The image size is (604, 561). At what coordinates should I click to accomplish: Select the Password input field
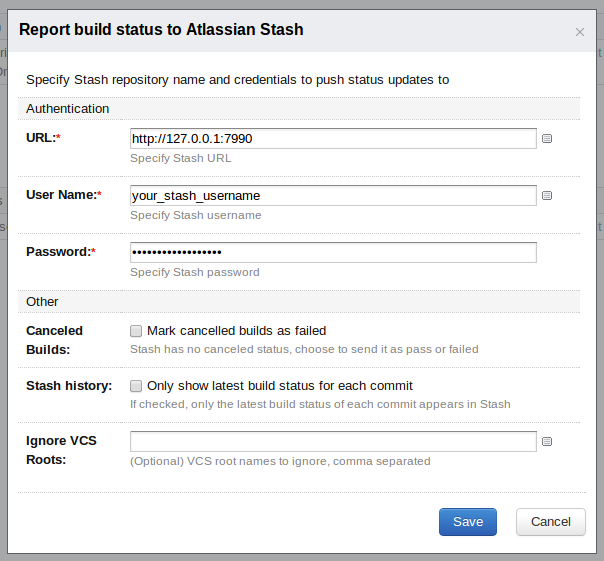coord(333,252)
